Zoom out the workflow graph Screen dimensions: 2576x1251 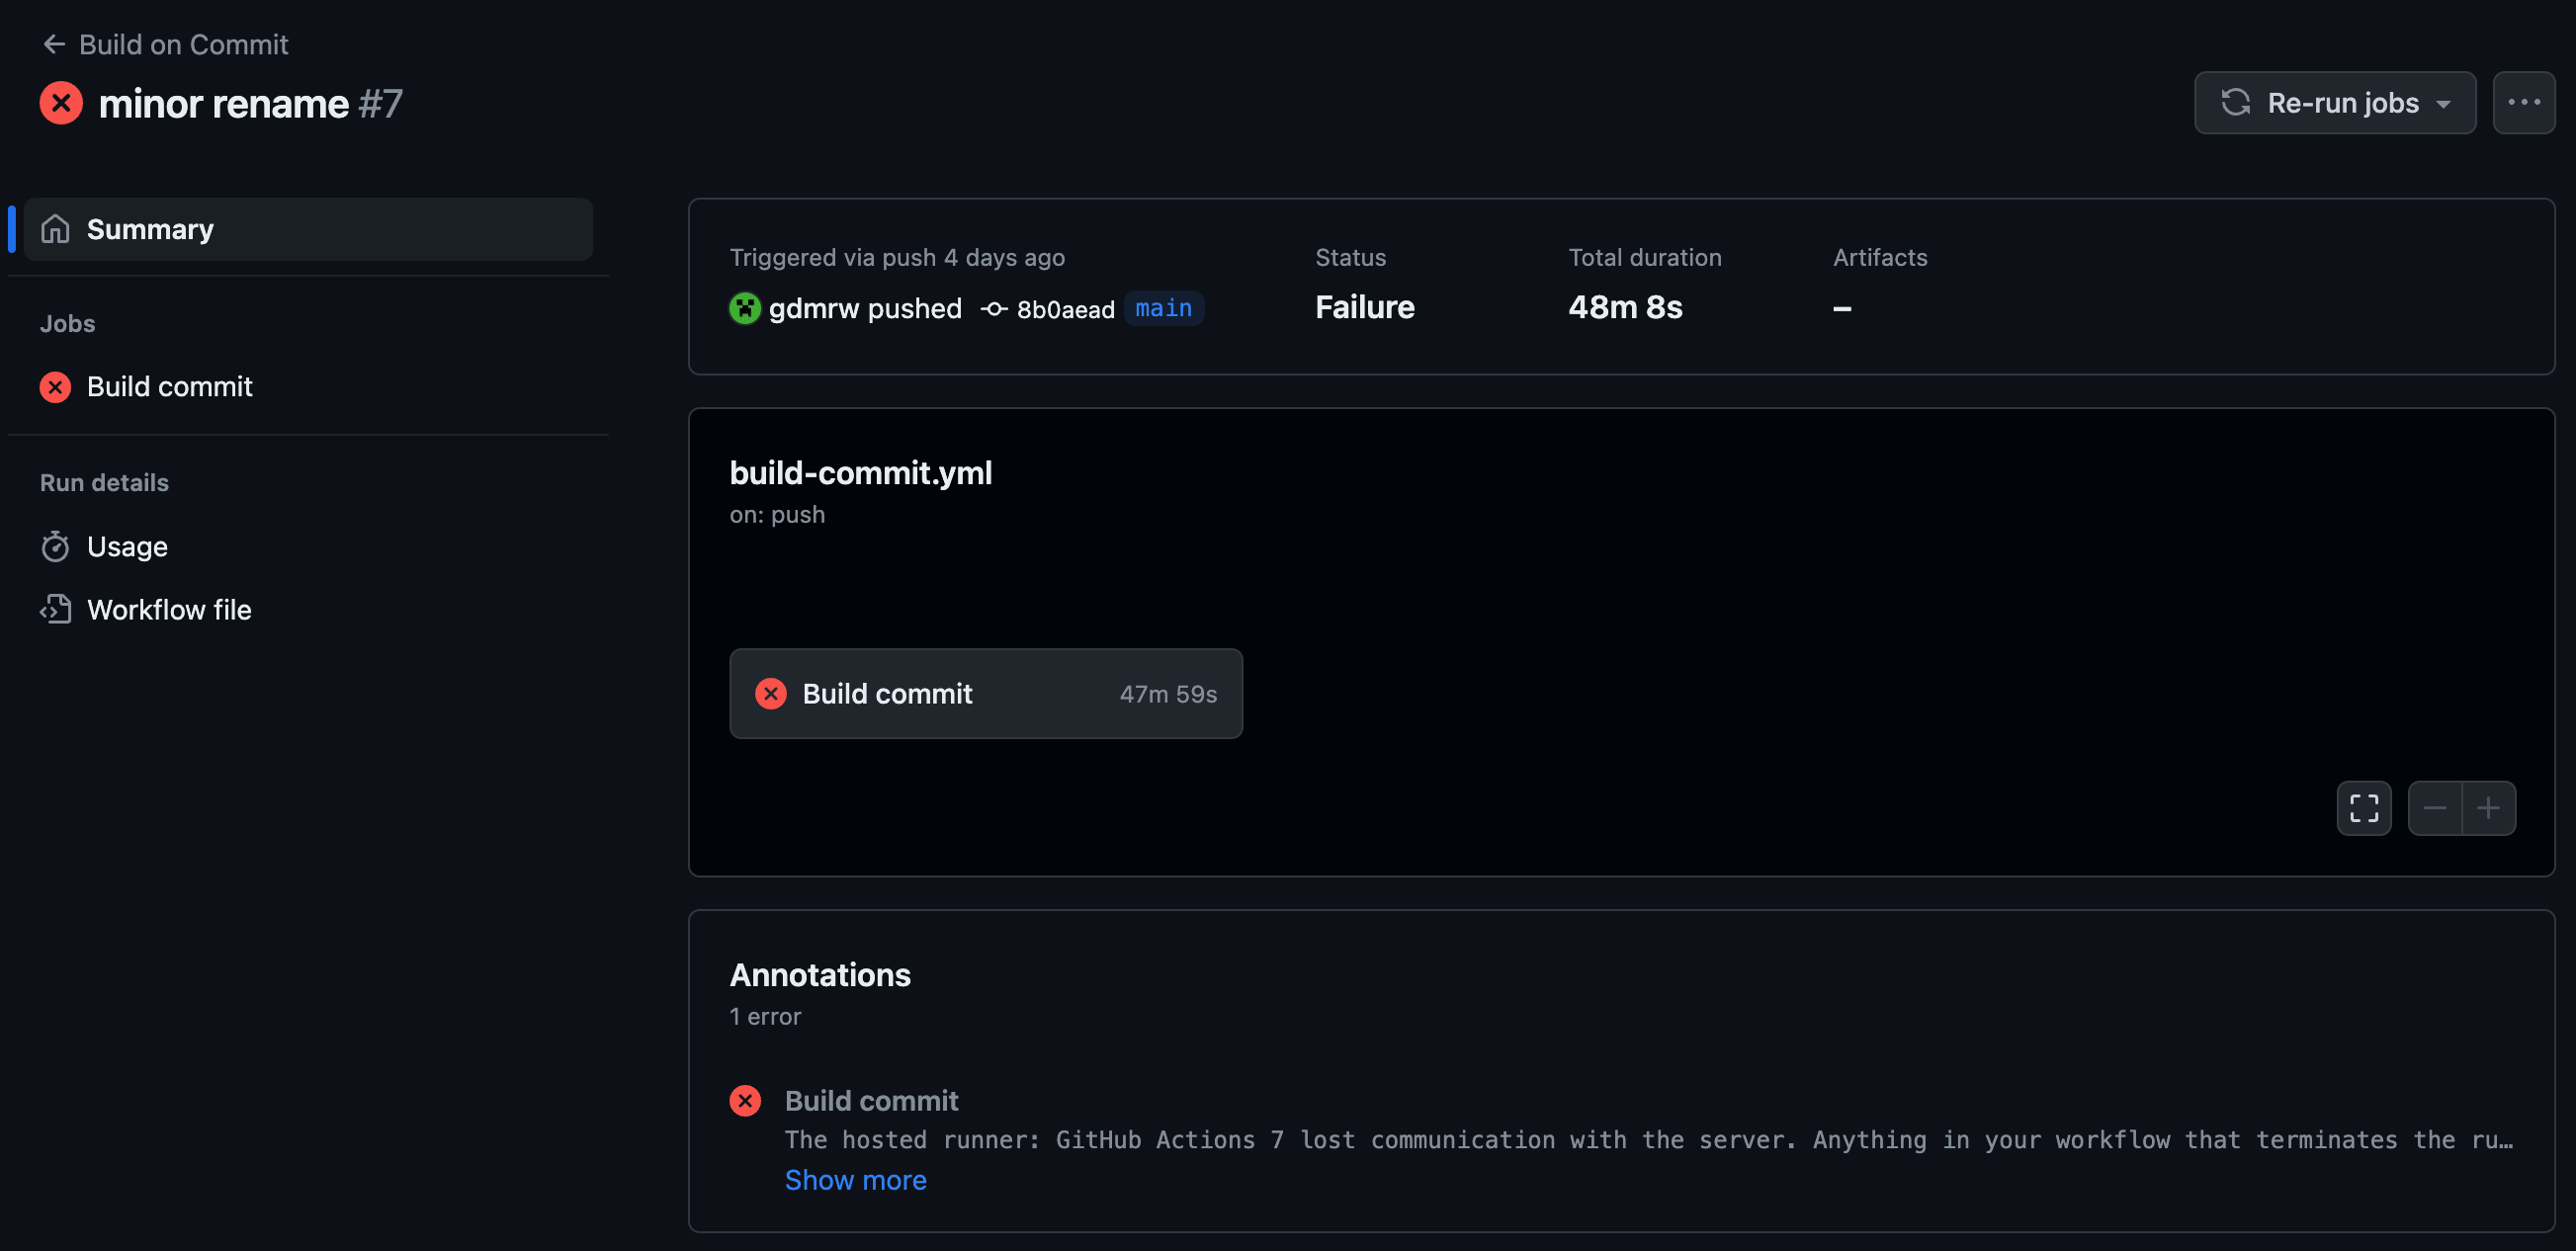pos(2434,808)
